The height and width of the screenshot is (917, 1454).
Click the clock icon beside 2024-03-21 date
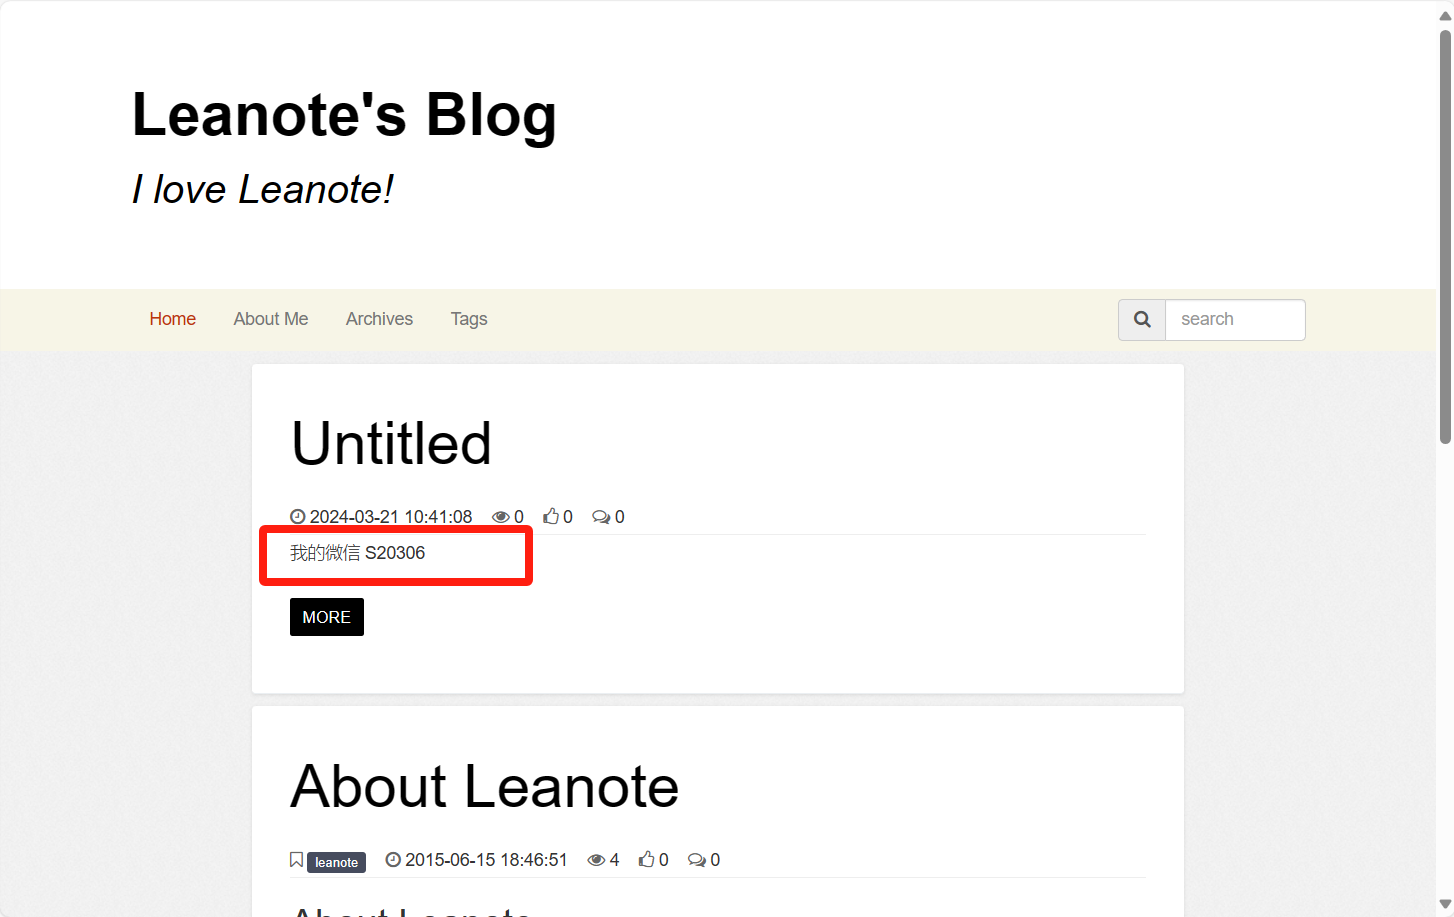pyautogui.click(x=298, y=517)
